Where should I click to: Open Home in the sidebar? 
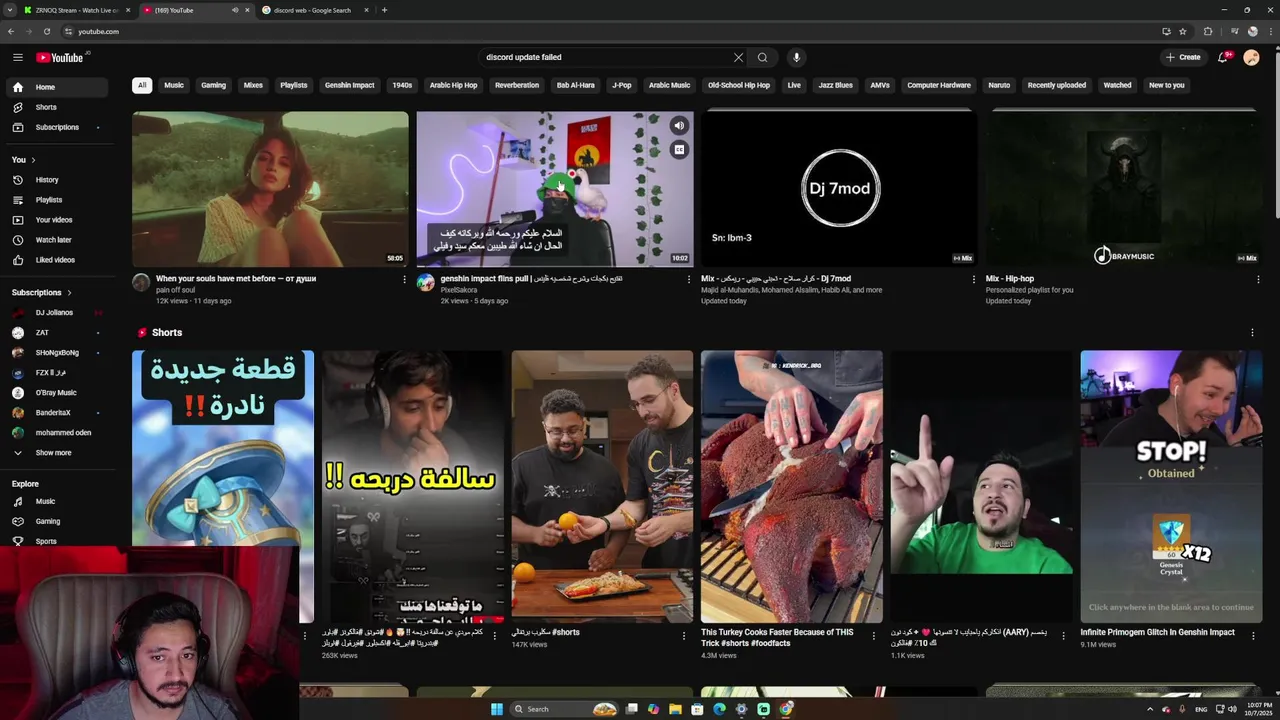click(x=58, y=87)
